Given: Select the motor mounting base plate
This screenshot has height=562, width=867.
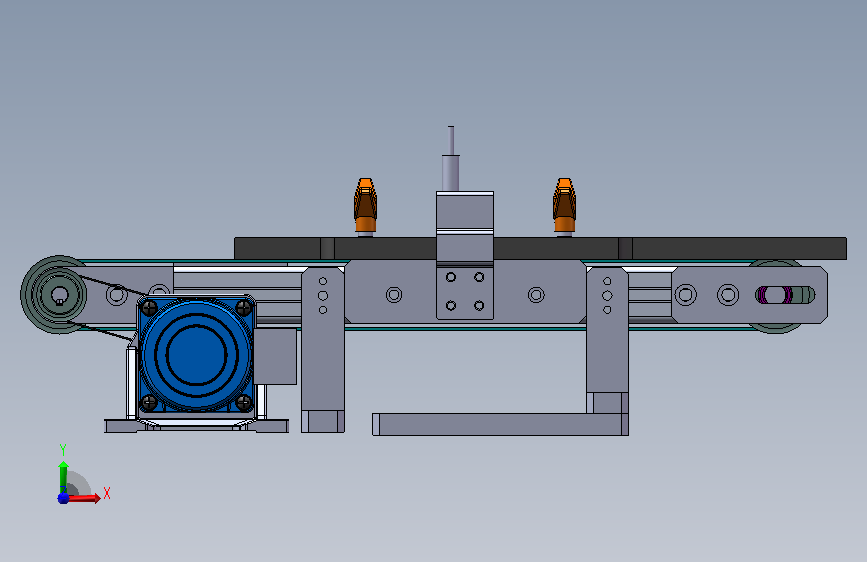Looking at the screenshot, I should point(196,425).
